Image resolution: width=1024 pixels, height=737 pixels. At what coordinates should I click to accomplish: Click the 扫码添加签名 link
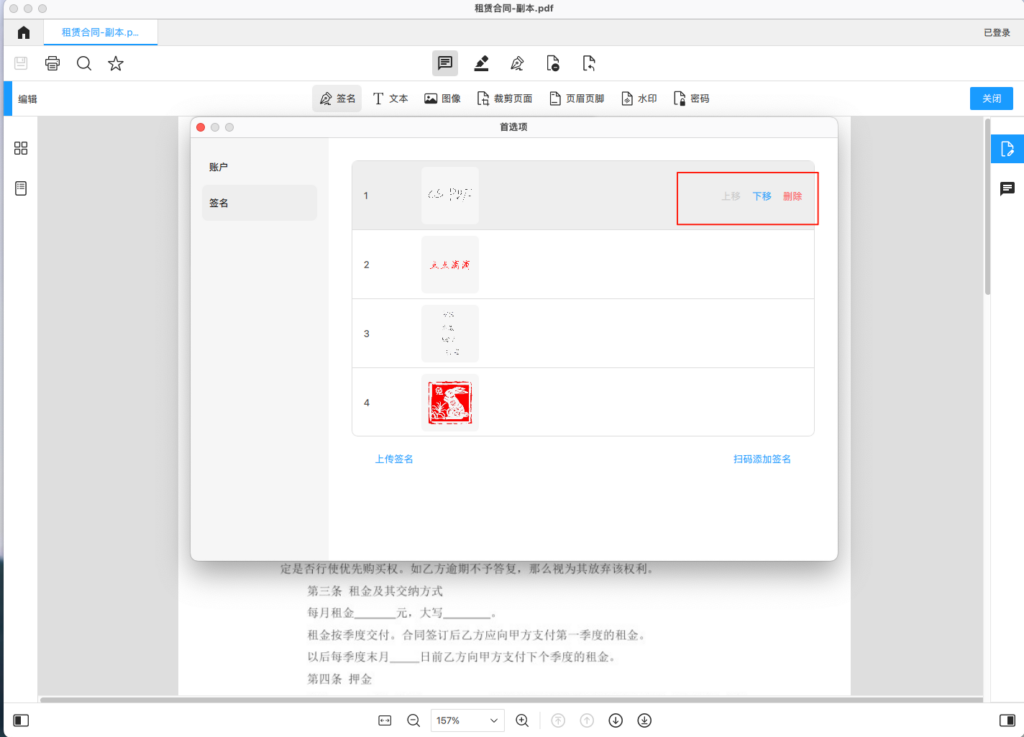point(762,459)
